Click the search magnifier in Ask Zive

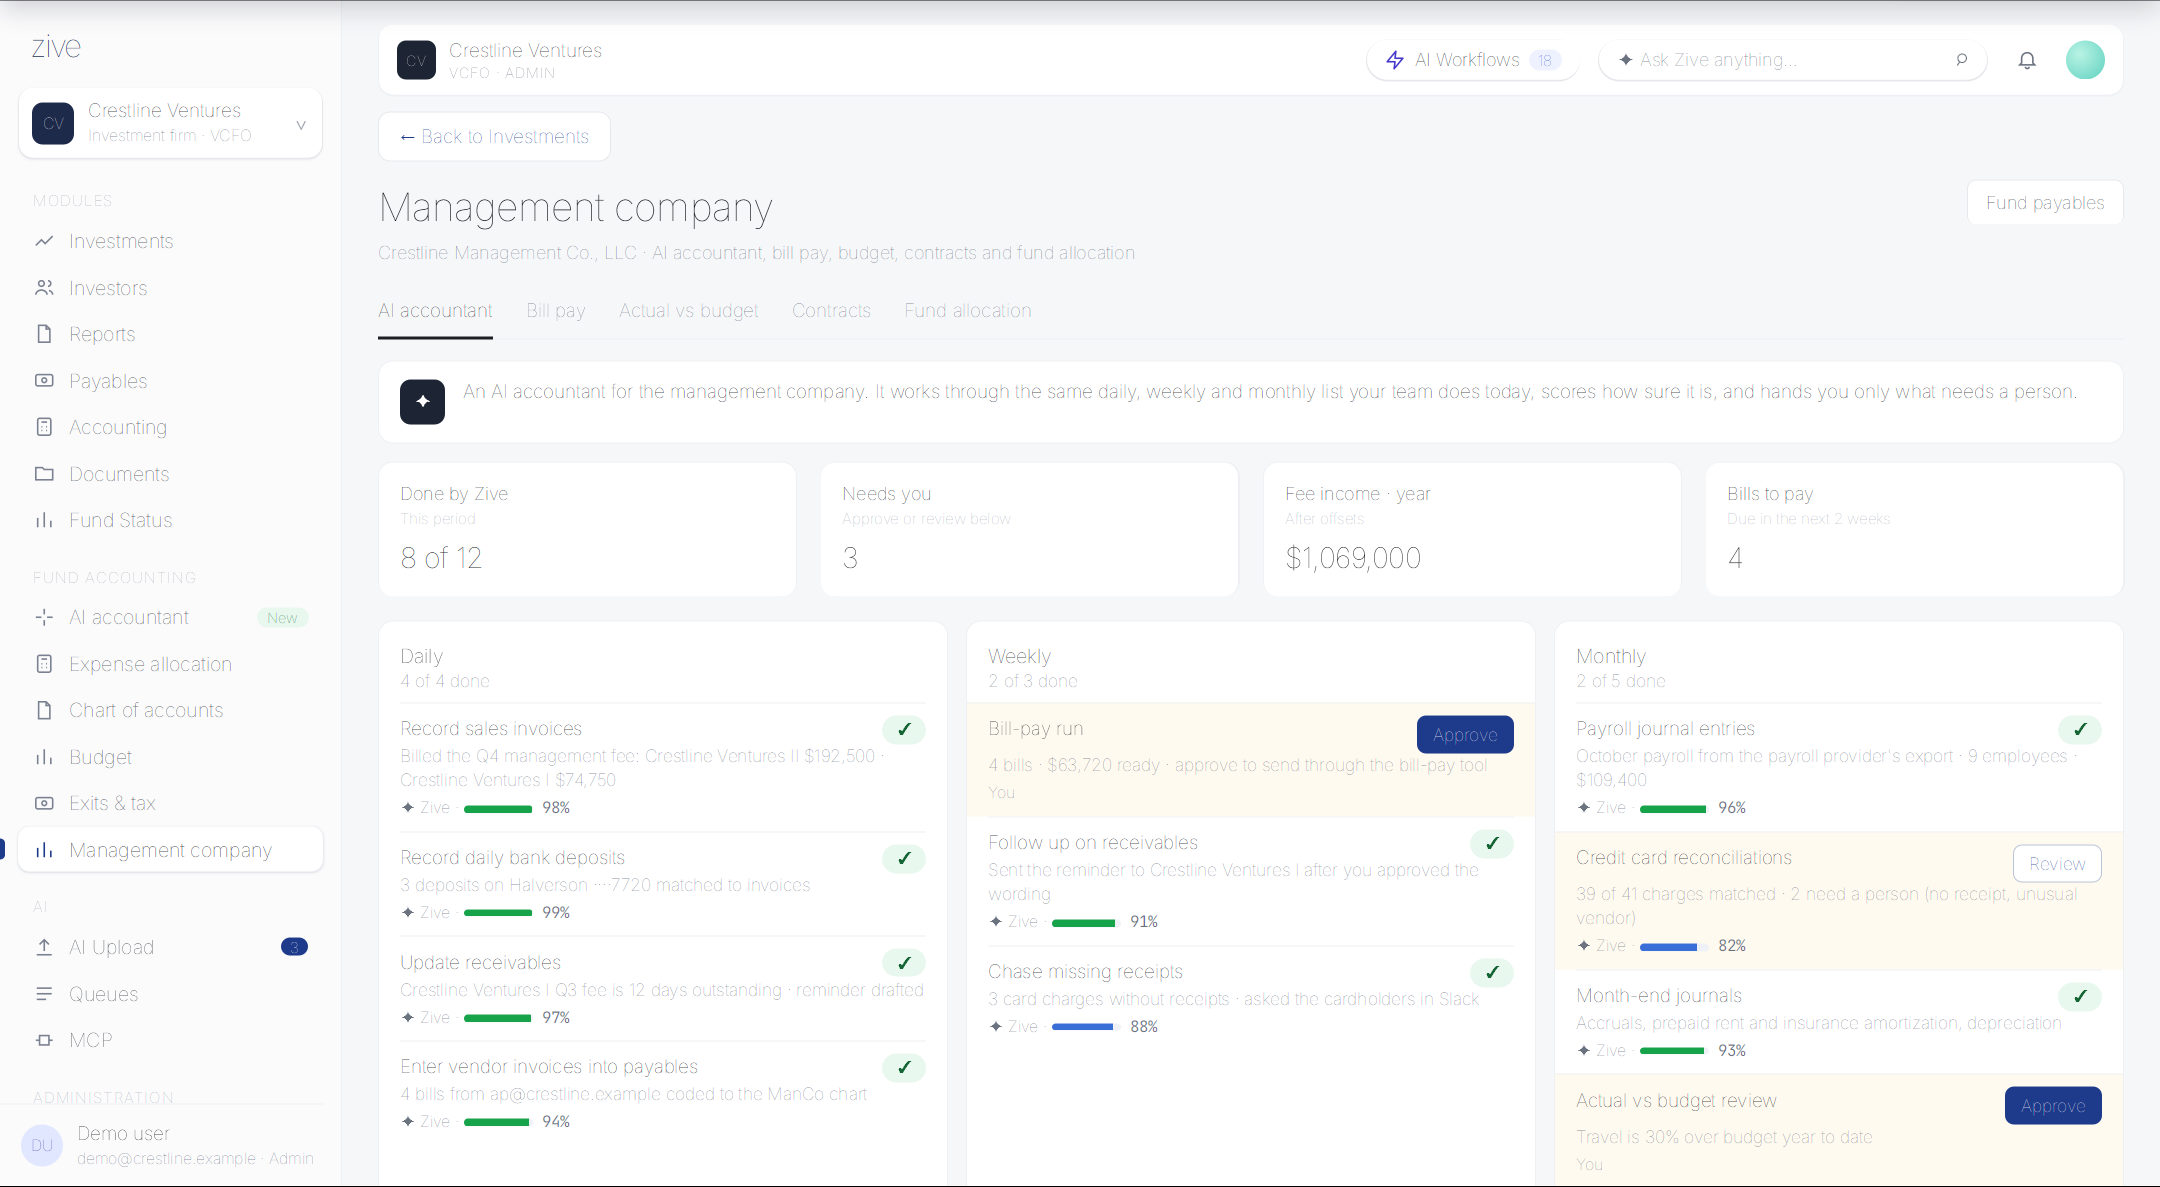(x=1961, y=60)
